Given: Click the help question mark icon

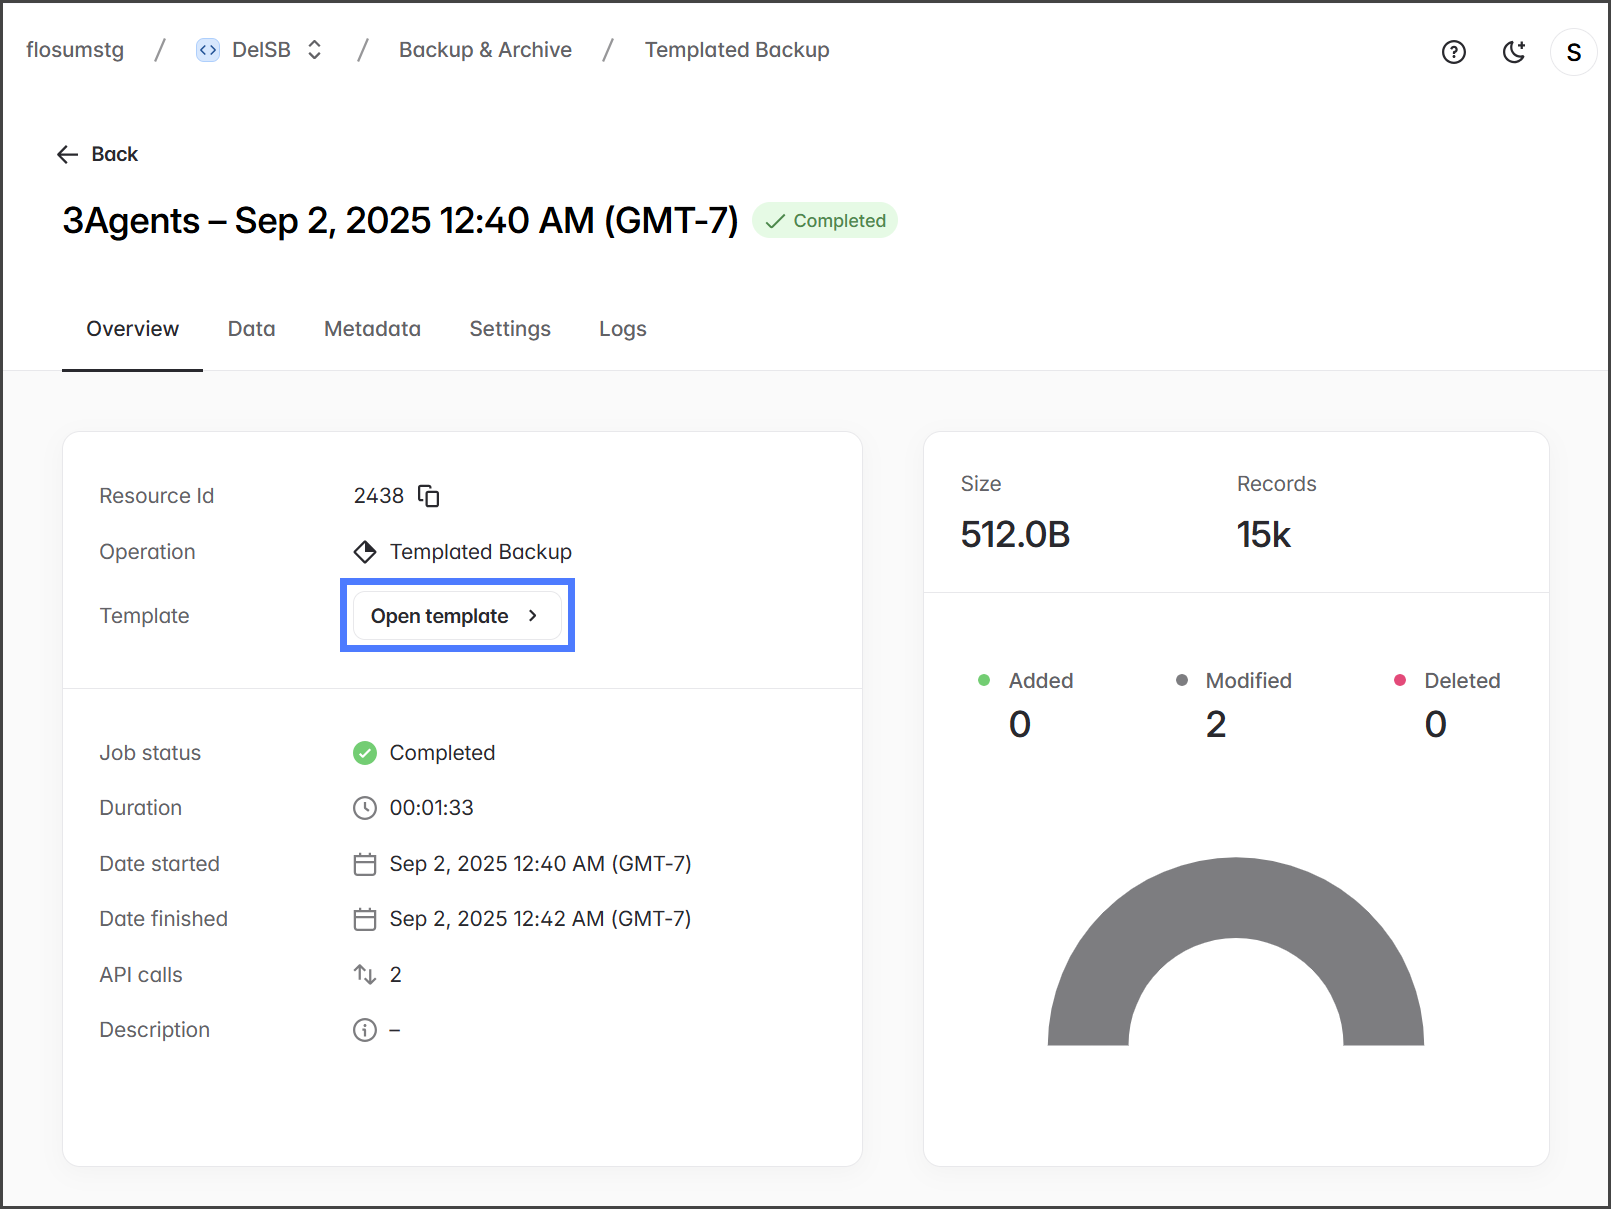Looking at the screenshot, I should pos(1453,52).
